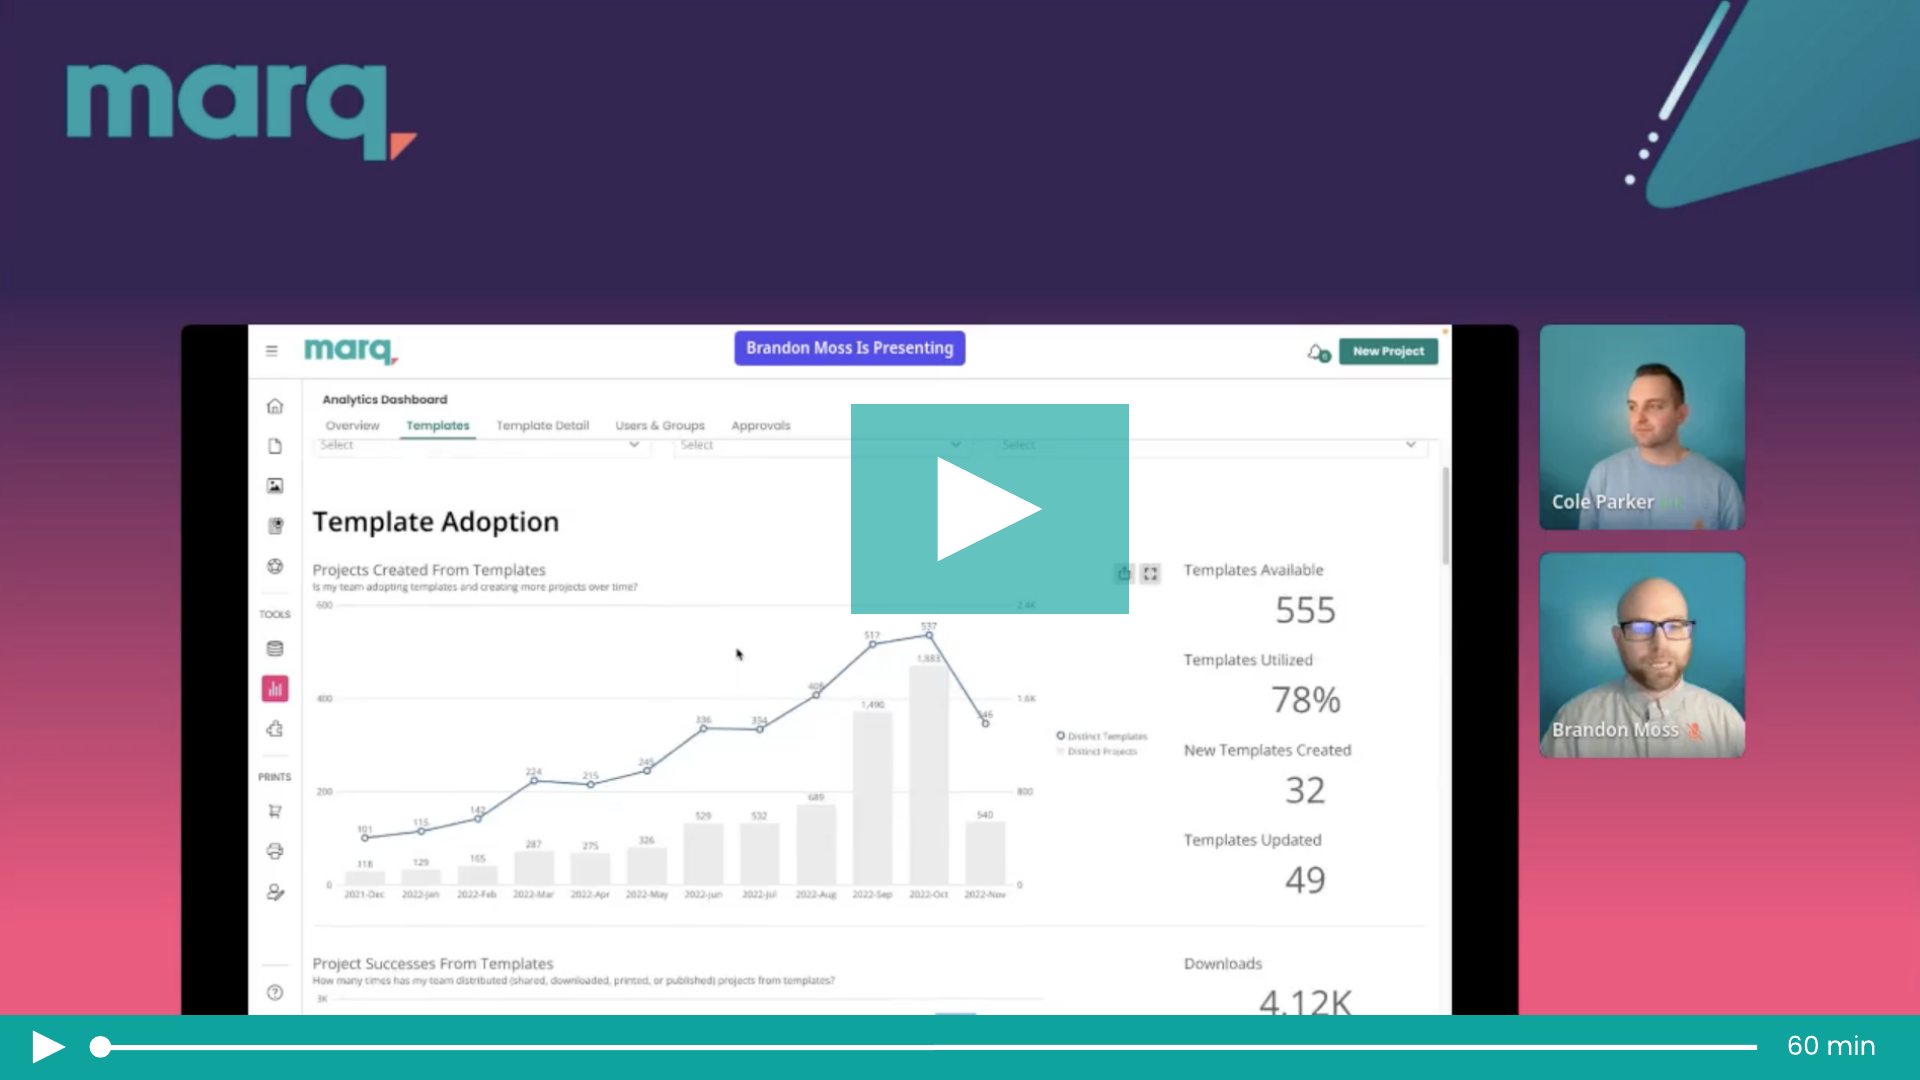
Task: Click the New Project button
Action: 1388,352
